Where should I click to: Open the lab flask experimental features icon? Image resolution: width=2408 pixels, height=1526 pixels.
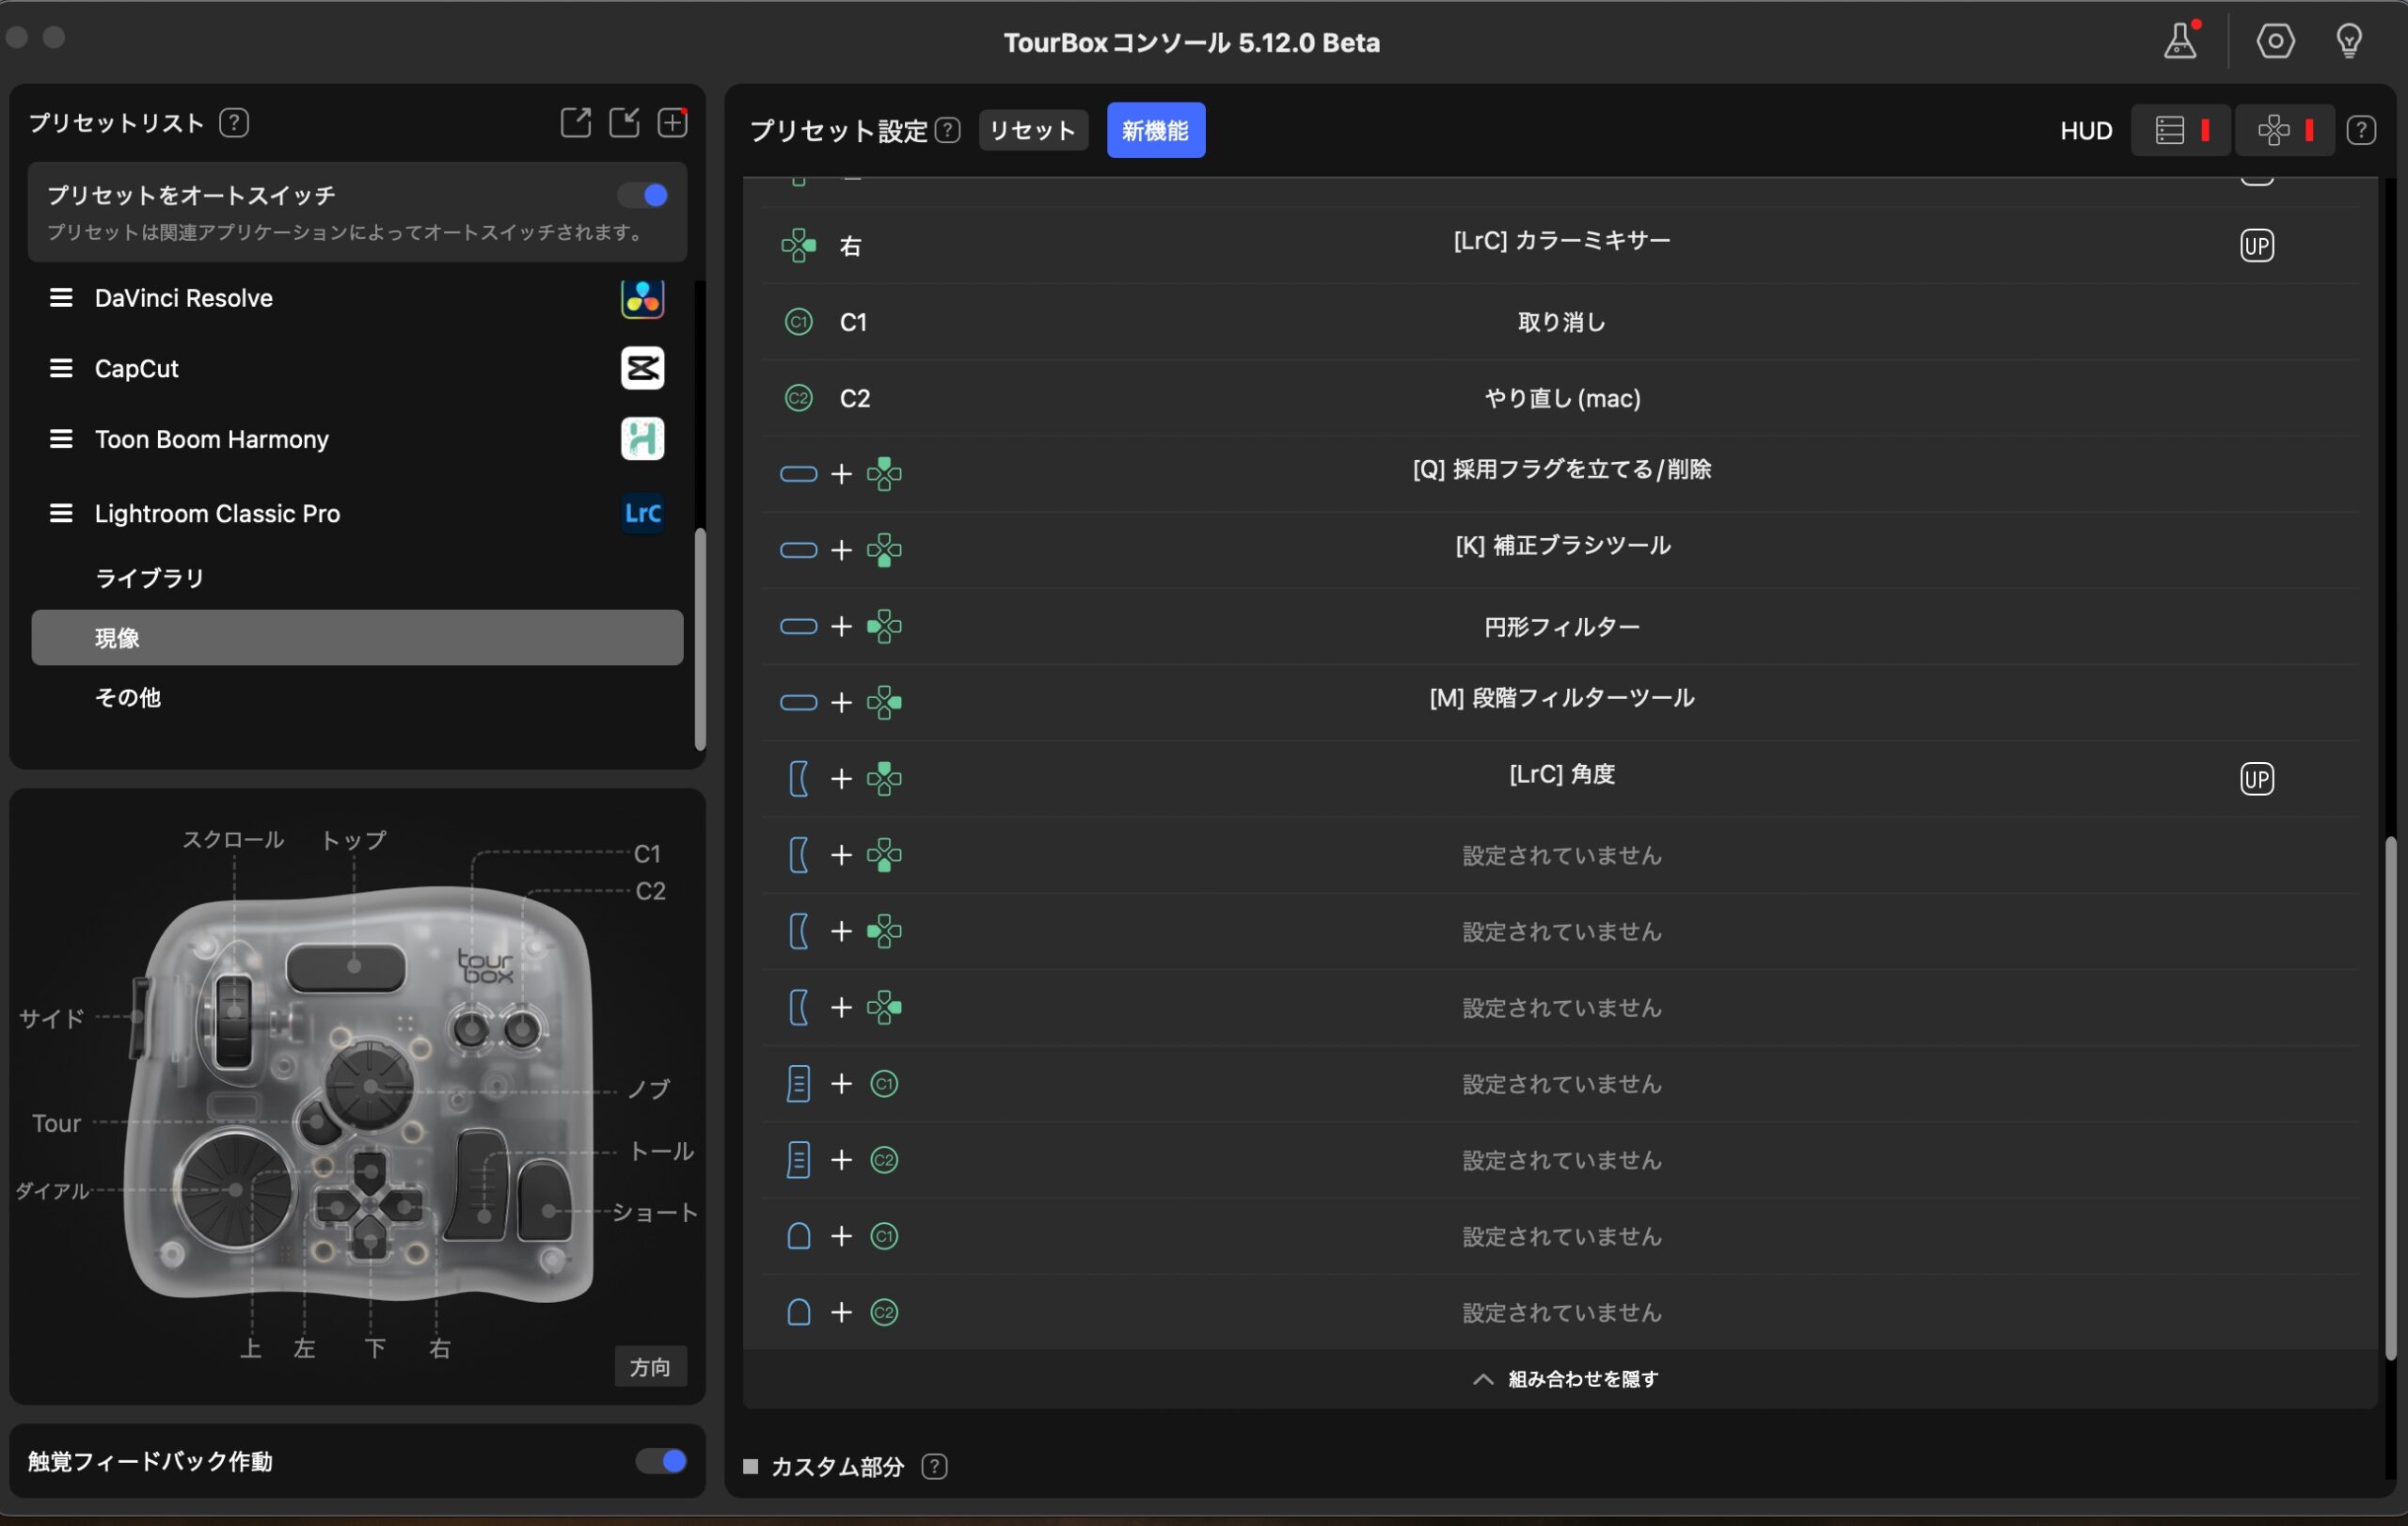point(2180,42)
